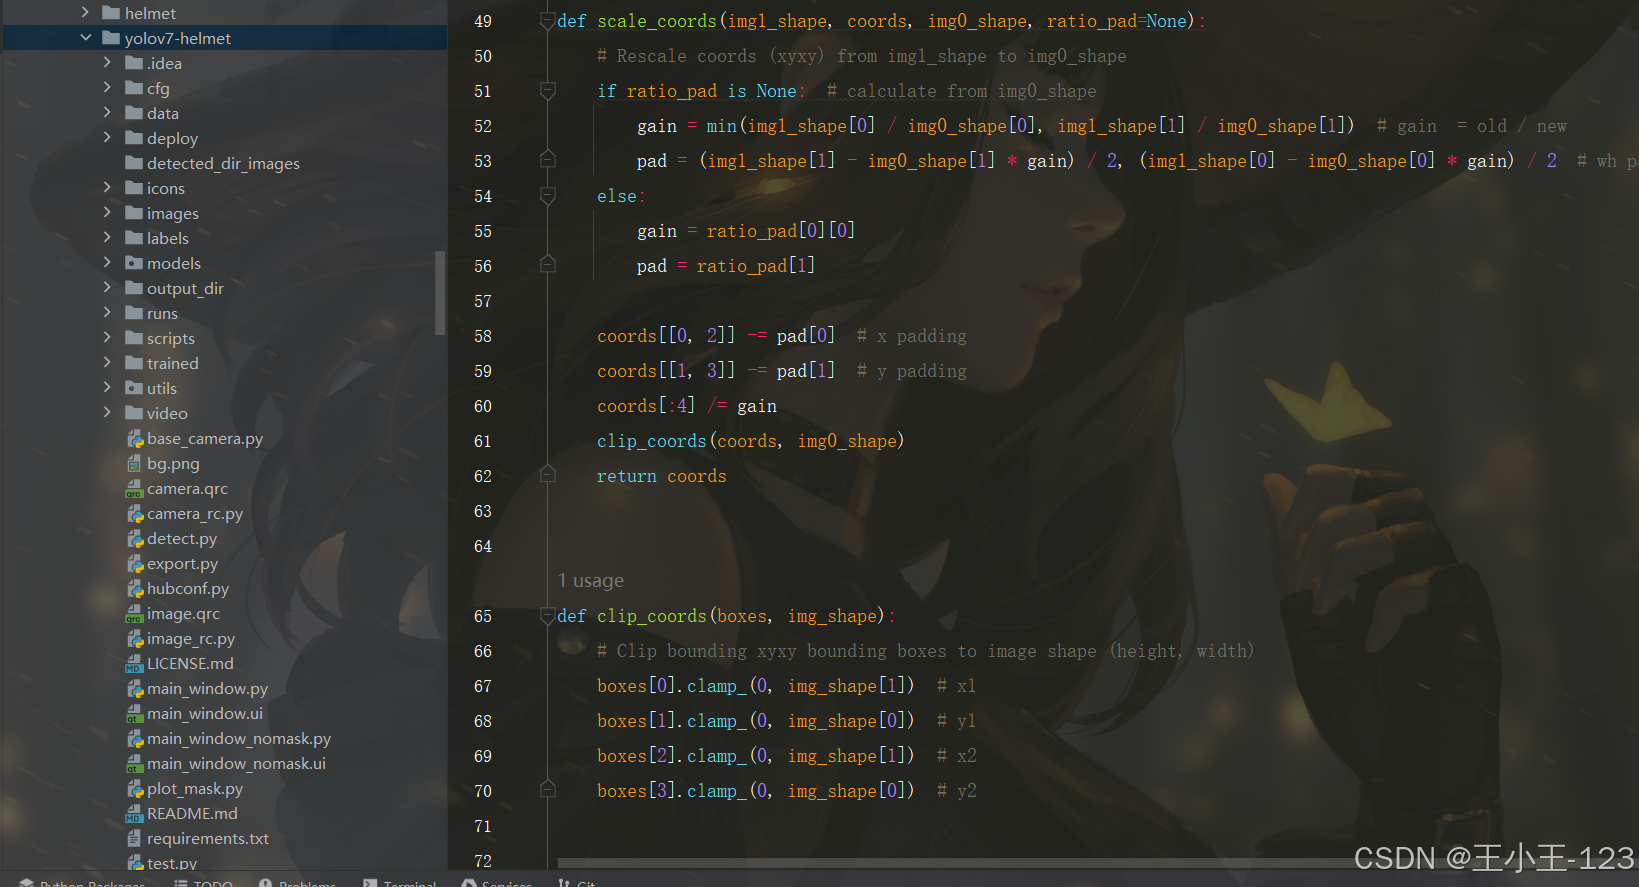Expand the utils folder arrow
The width and height of the screenshot is (1639, 887).
[108, 388]
